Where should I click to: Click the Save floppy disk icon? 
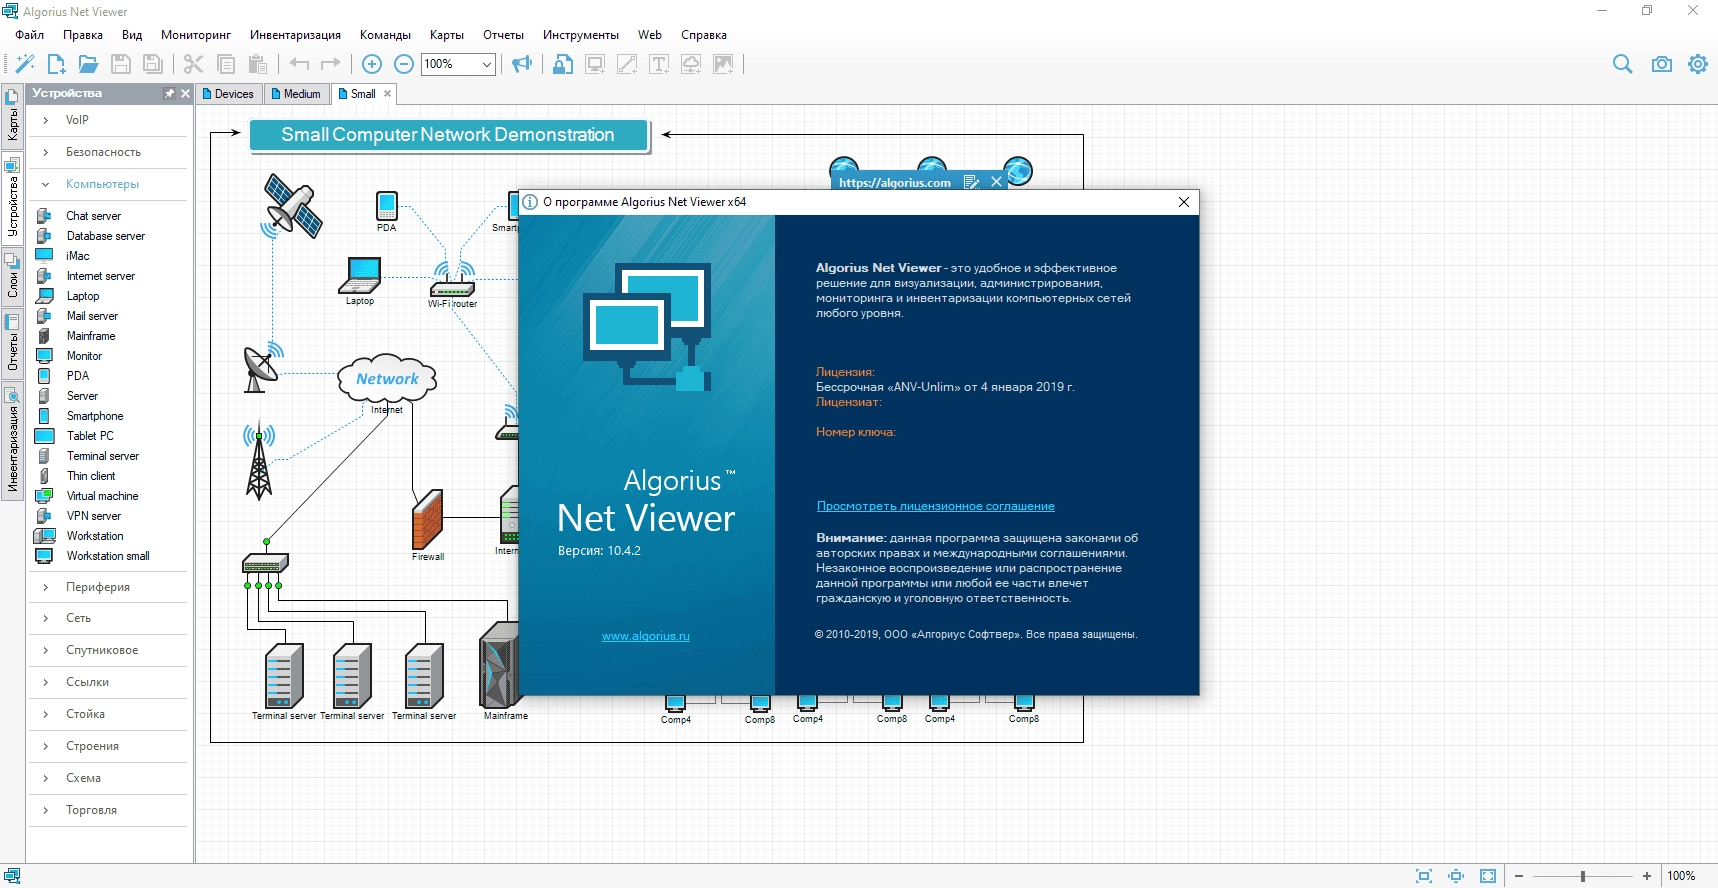coord(121,64)
